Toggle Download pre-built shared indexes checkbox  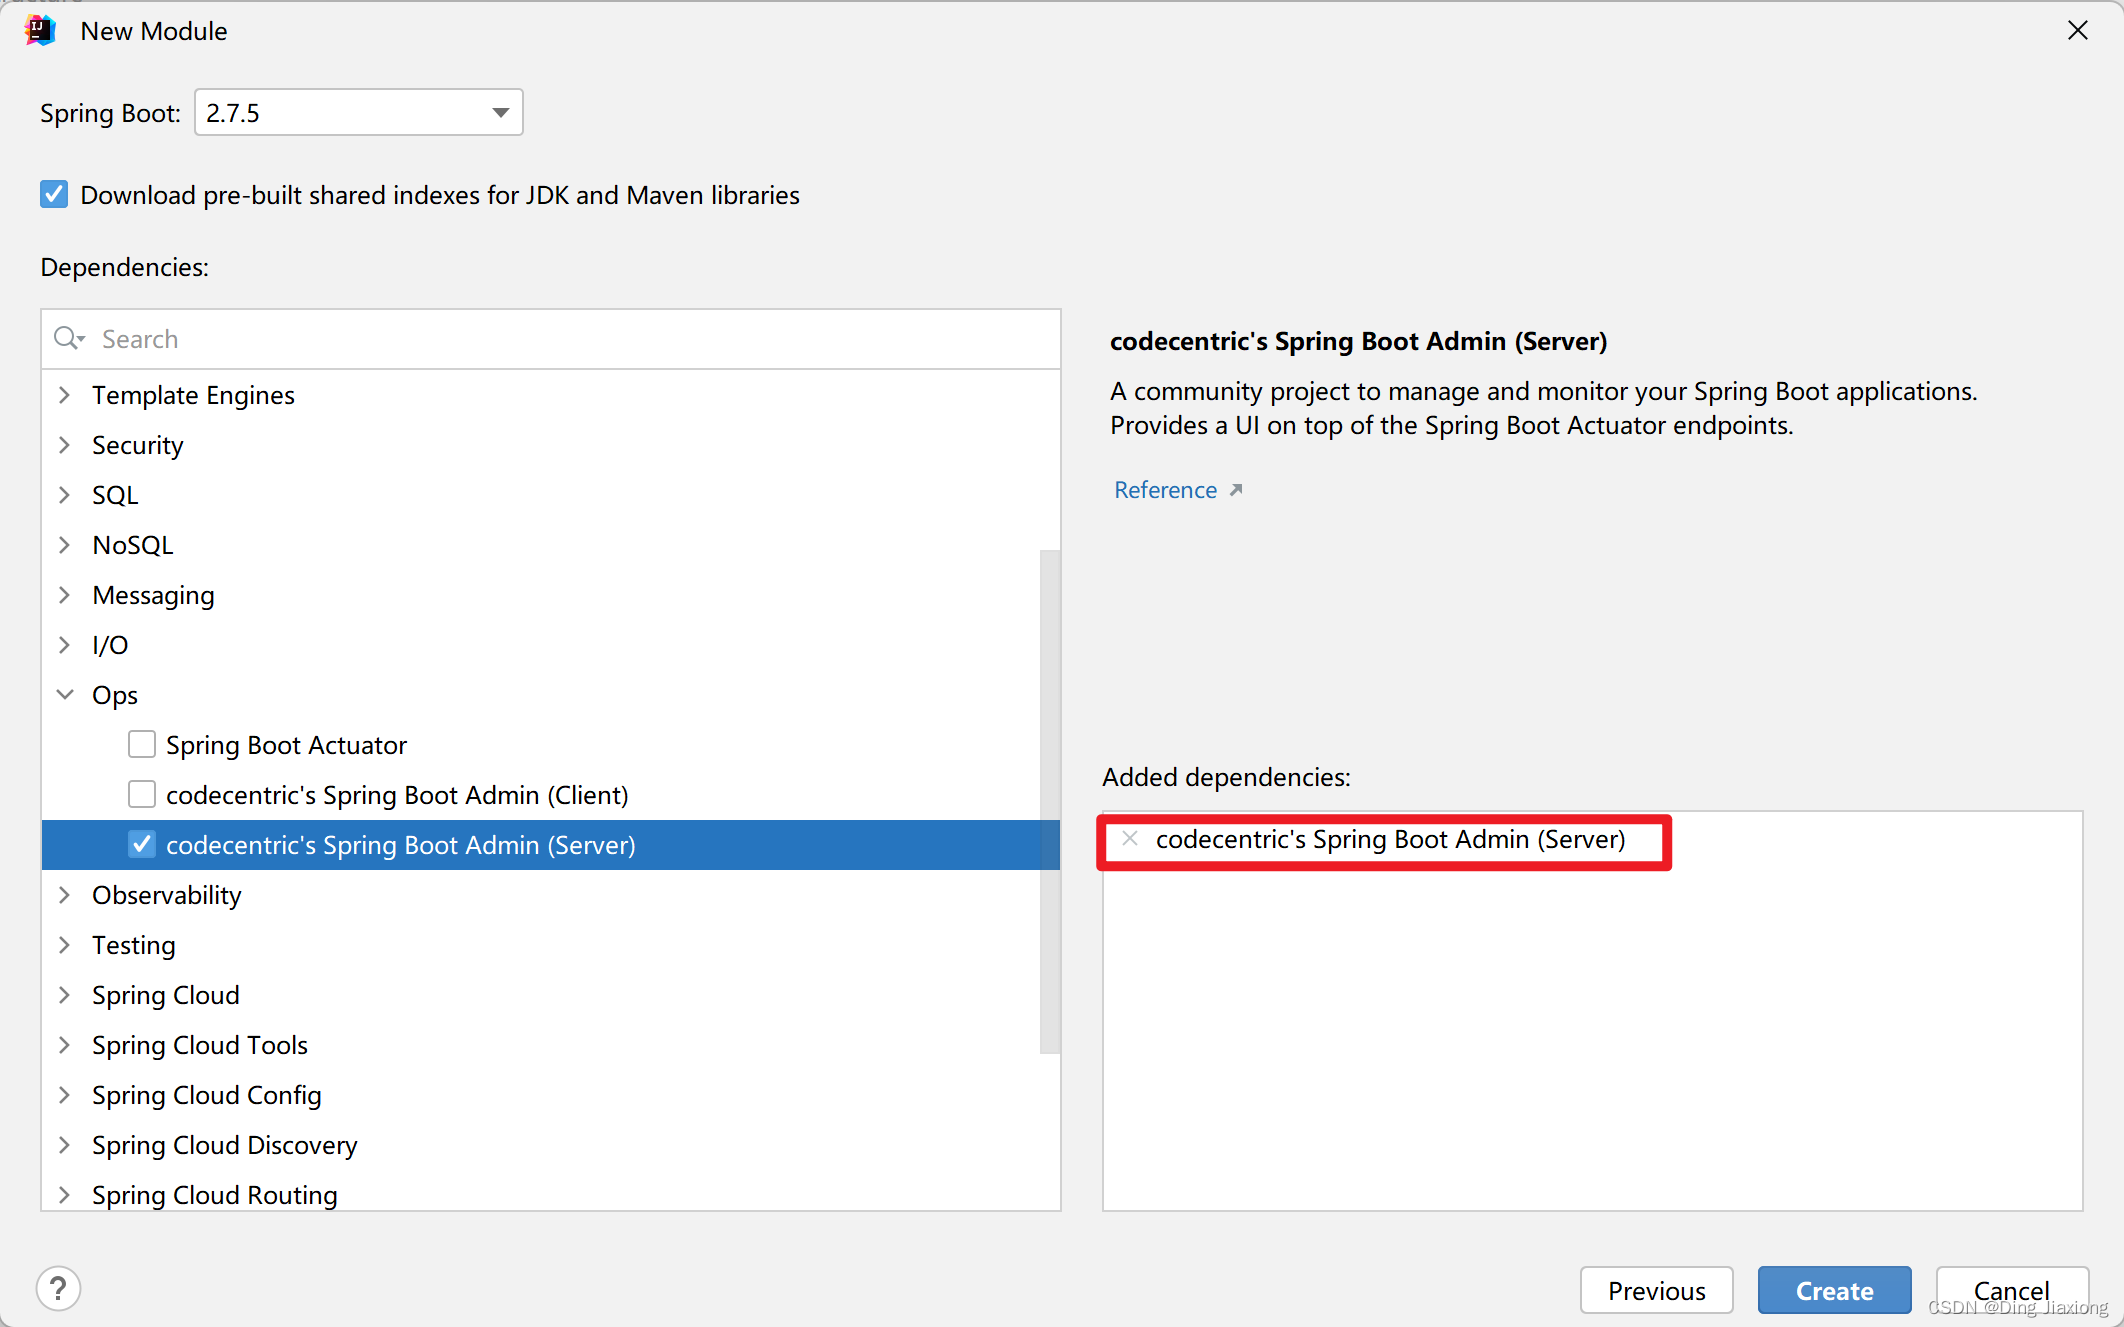pyautogui.click(x=54, y=194)
